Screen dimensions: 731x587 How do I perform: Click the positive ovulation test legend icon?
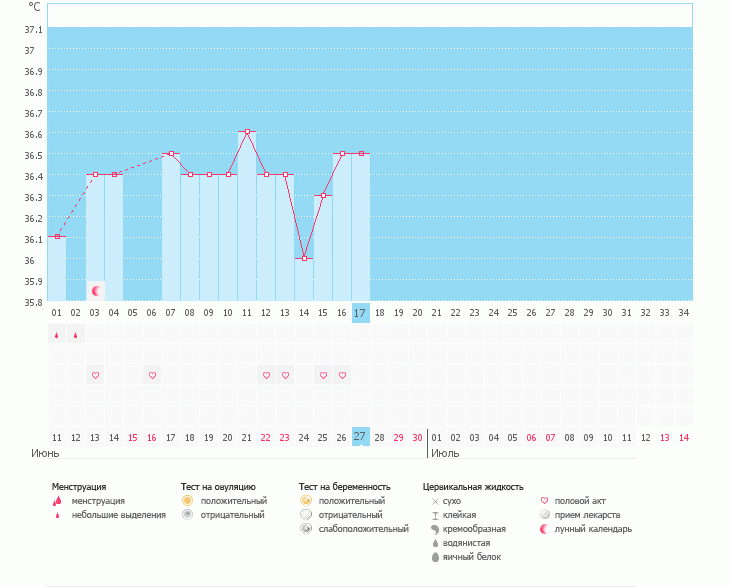[x=187, y=500]
